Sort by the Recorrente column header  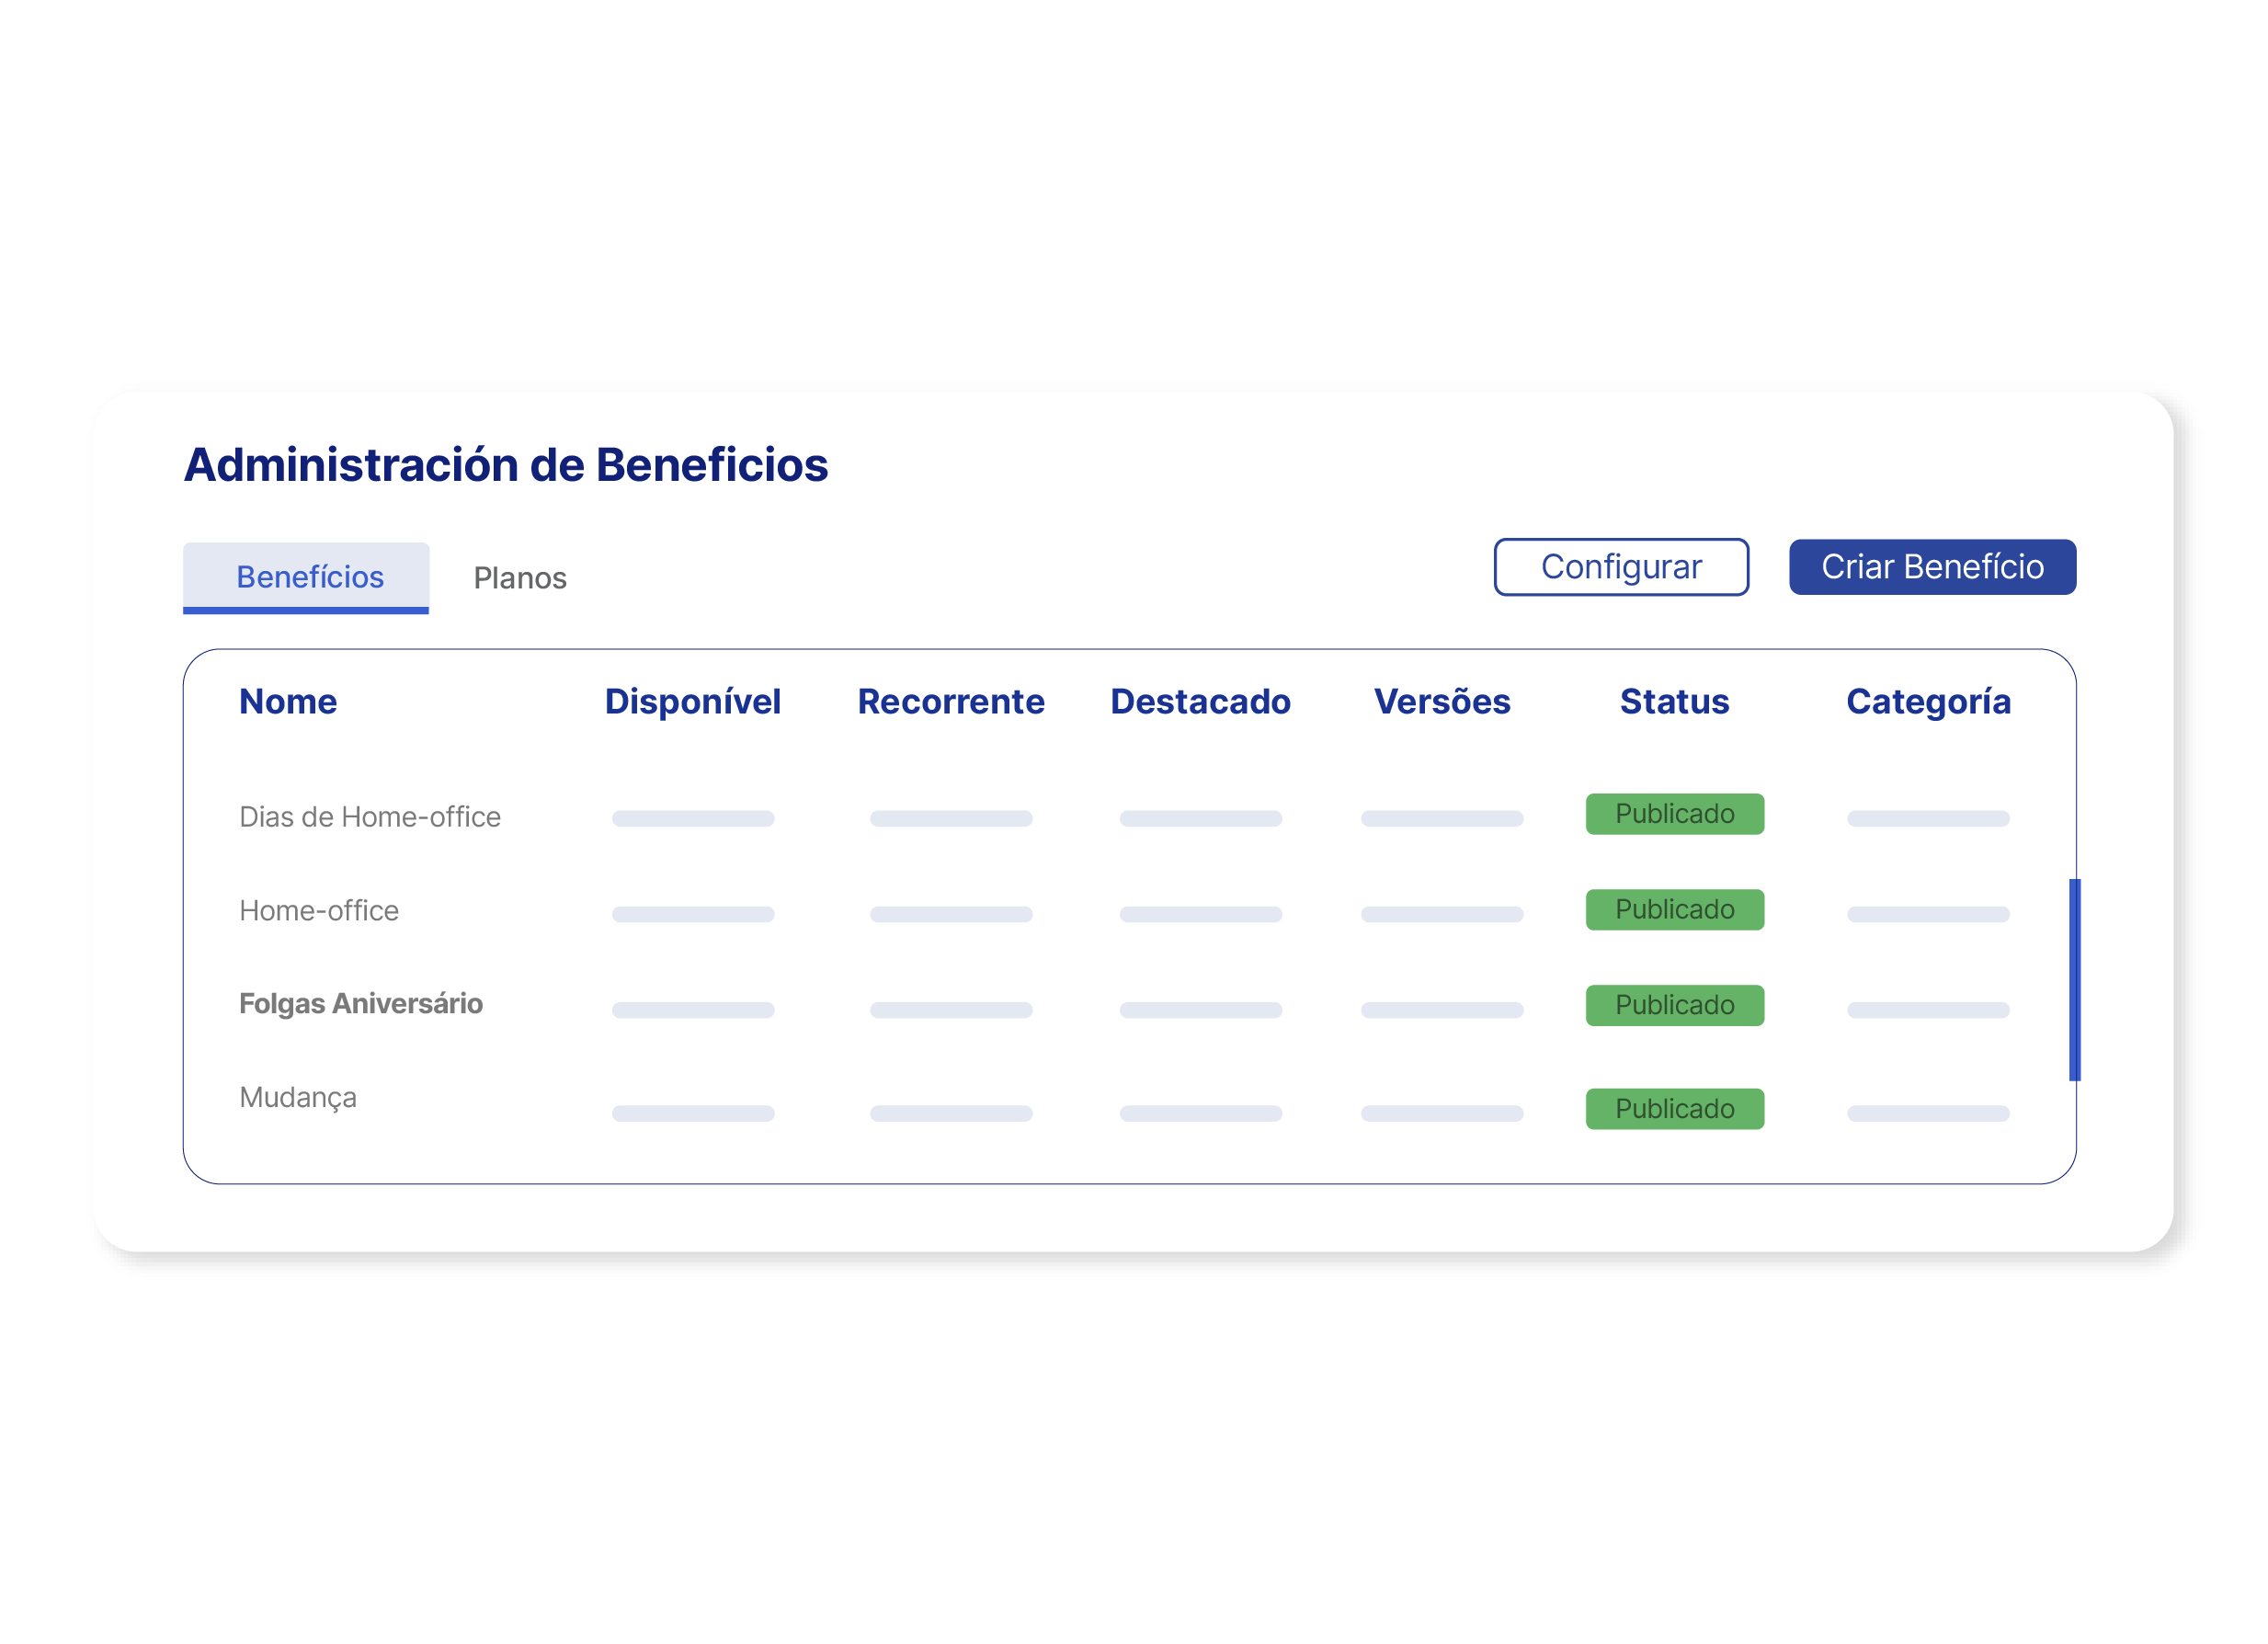click(x=950, y=701)
